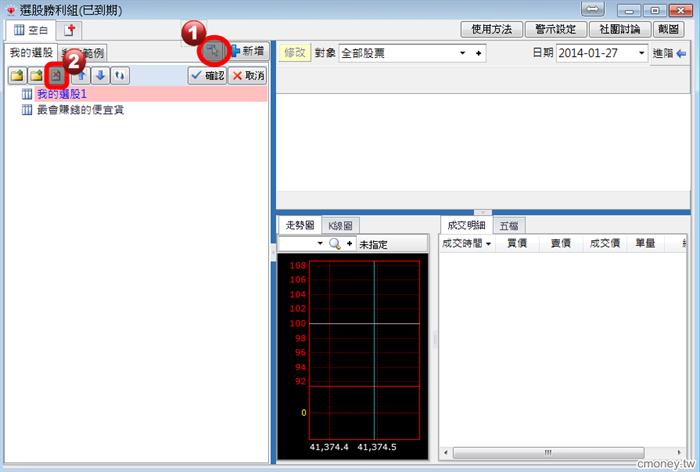Click the blue down arrow move icon
700x472 pixels.
point(99,75)
